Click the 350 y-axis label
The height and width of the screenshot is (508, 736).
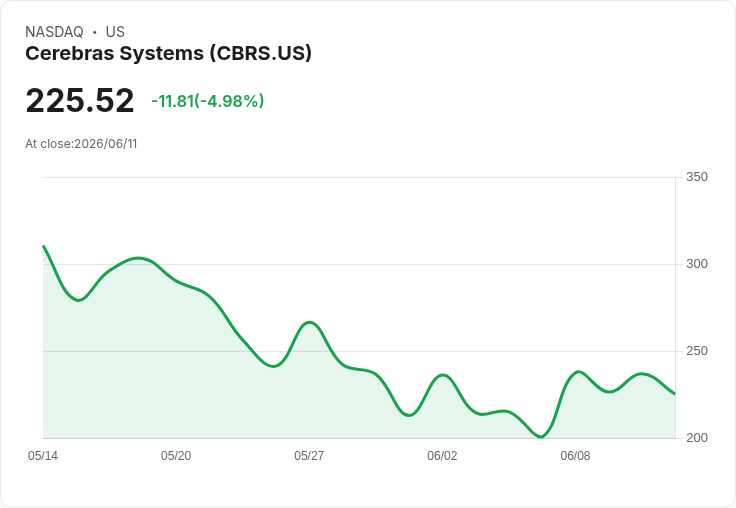(x=697, y=177)
